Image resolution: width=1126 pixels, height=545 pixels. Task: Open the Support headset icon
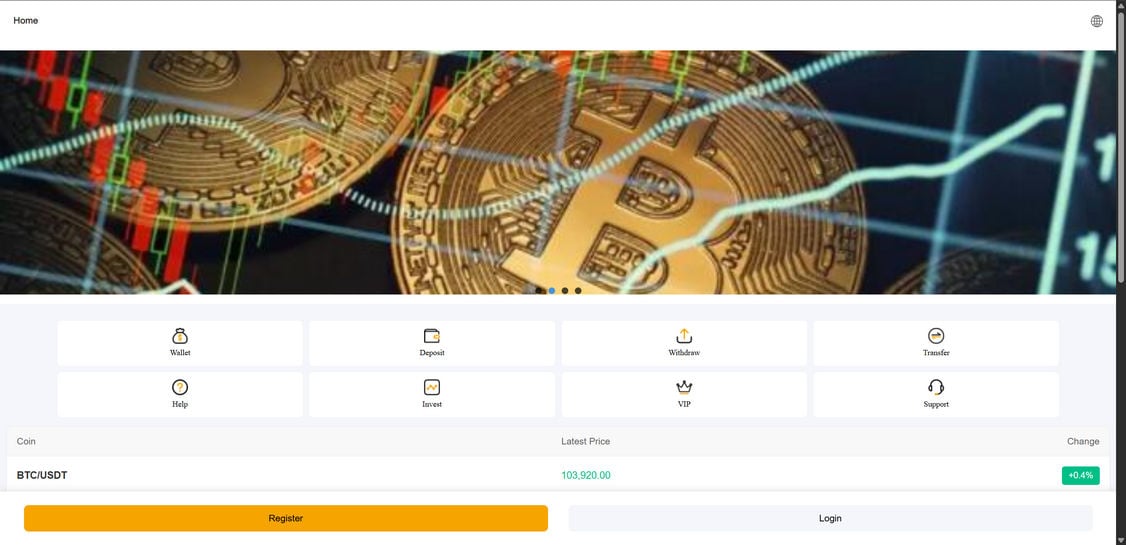pyautogui.click(x=936, y=388)
